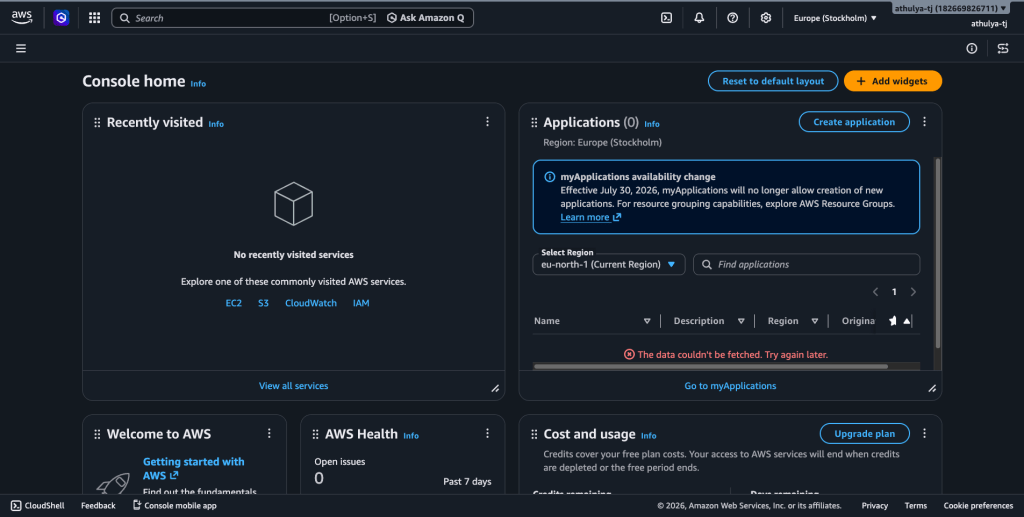Open Europe (Stockholm) region selector
Viewport: 1024px width, 517px height.
(835, 18)
